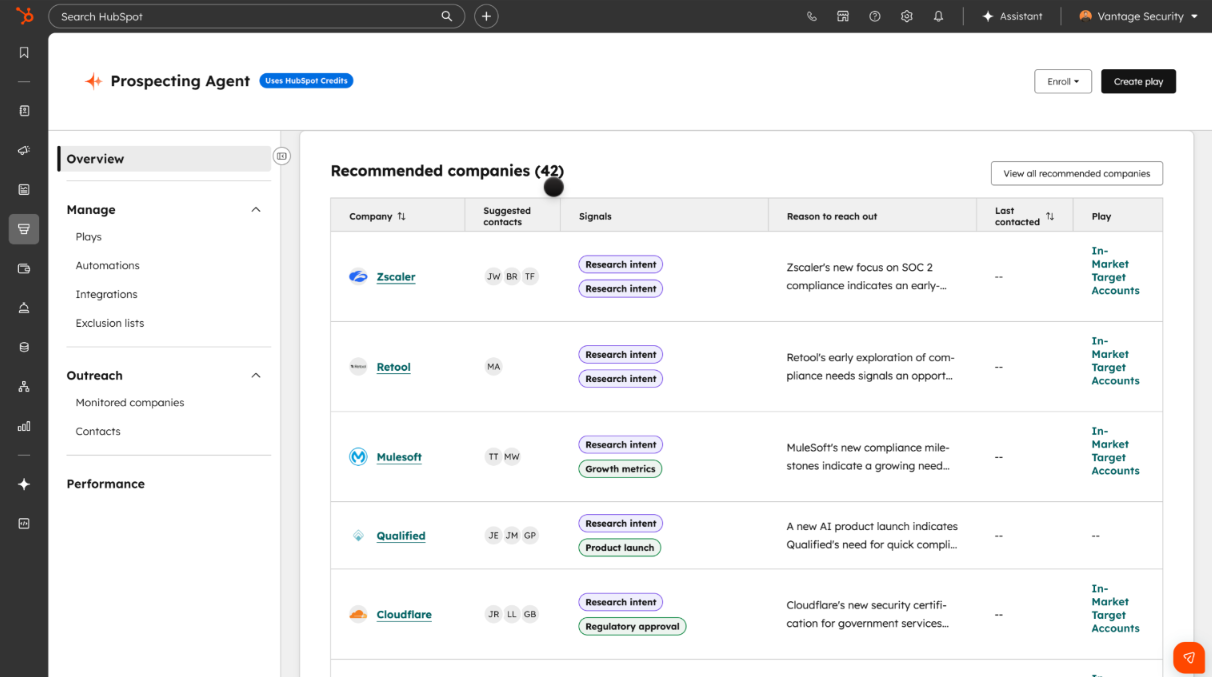Select Overview in the side menu
Image resolution: width=1212 pixels, height=677 pixels.
click(x=164, y=159)
